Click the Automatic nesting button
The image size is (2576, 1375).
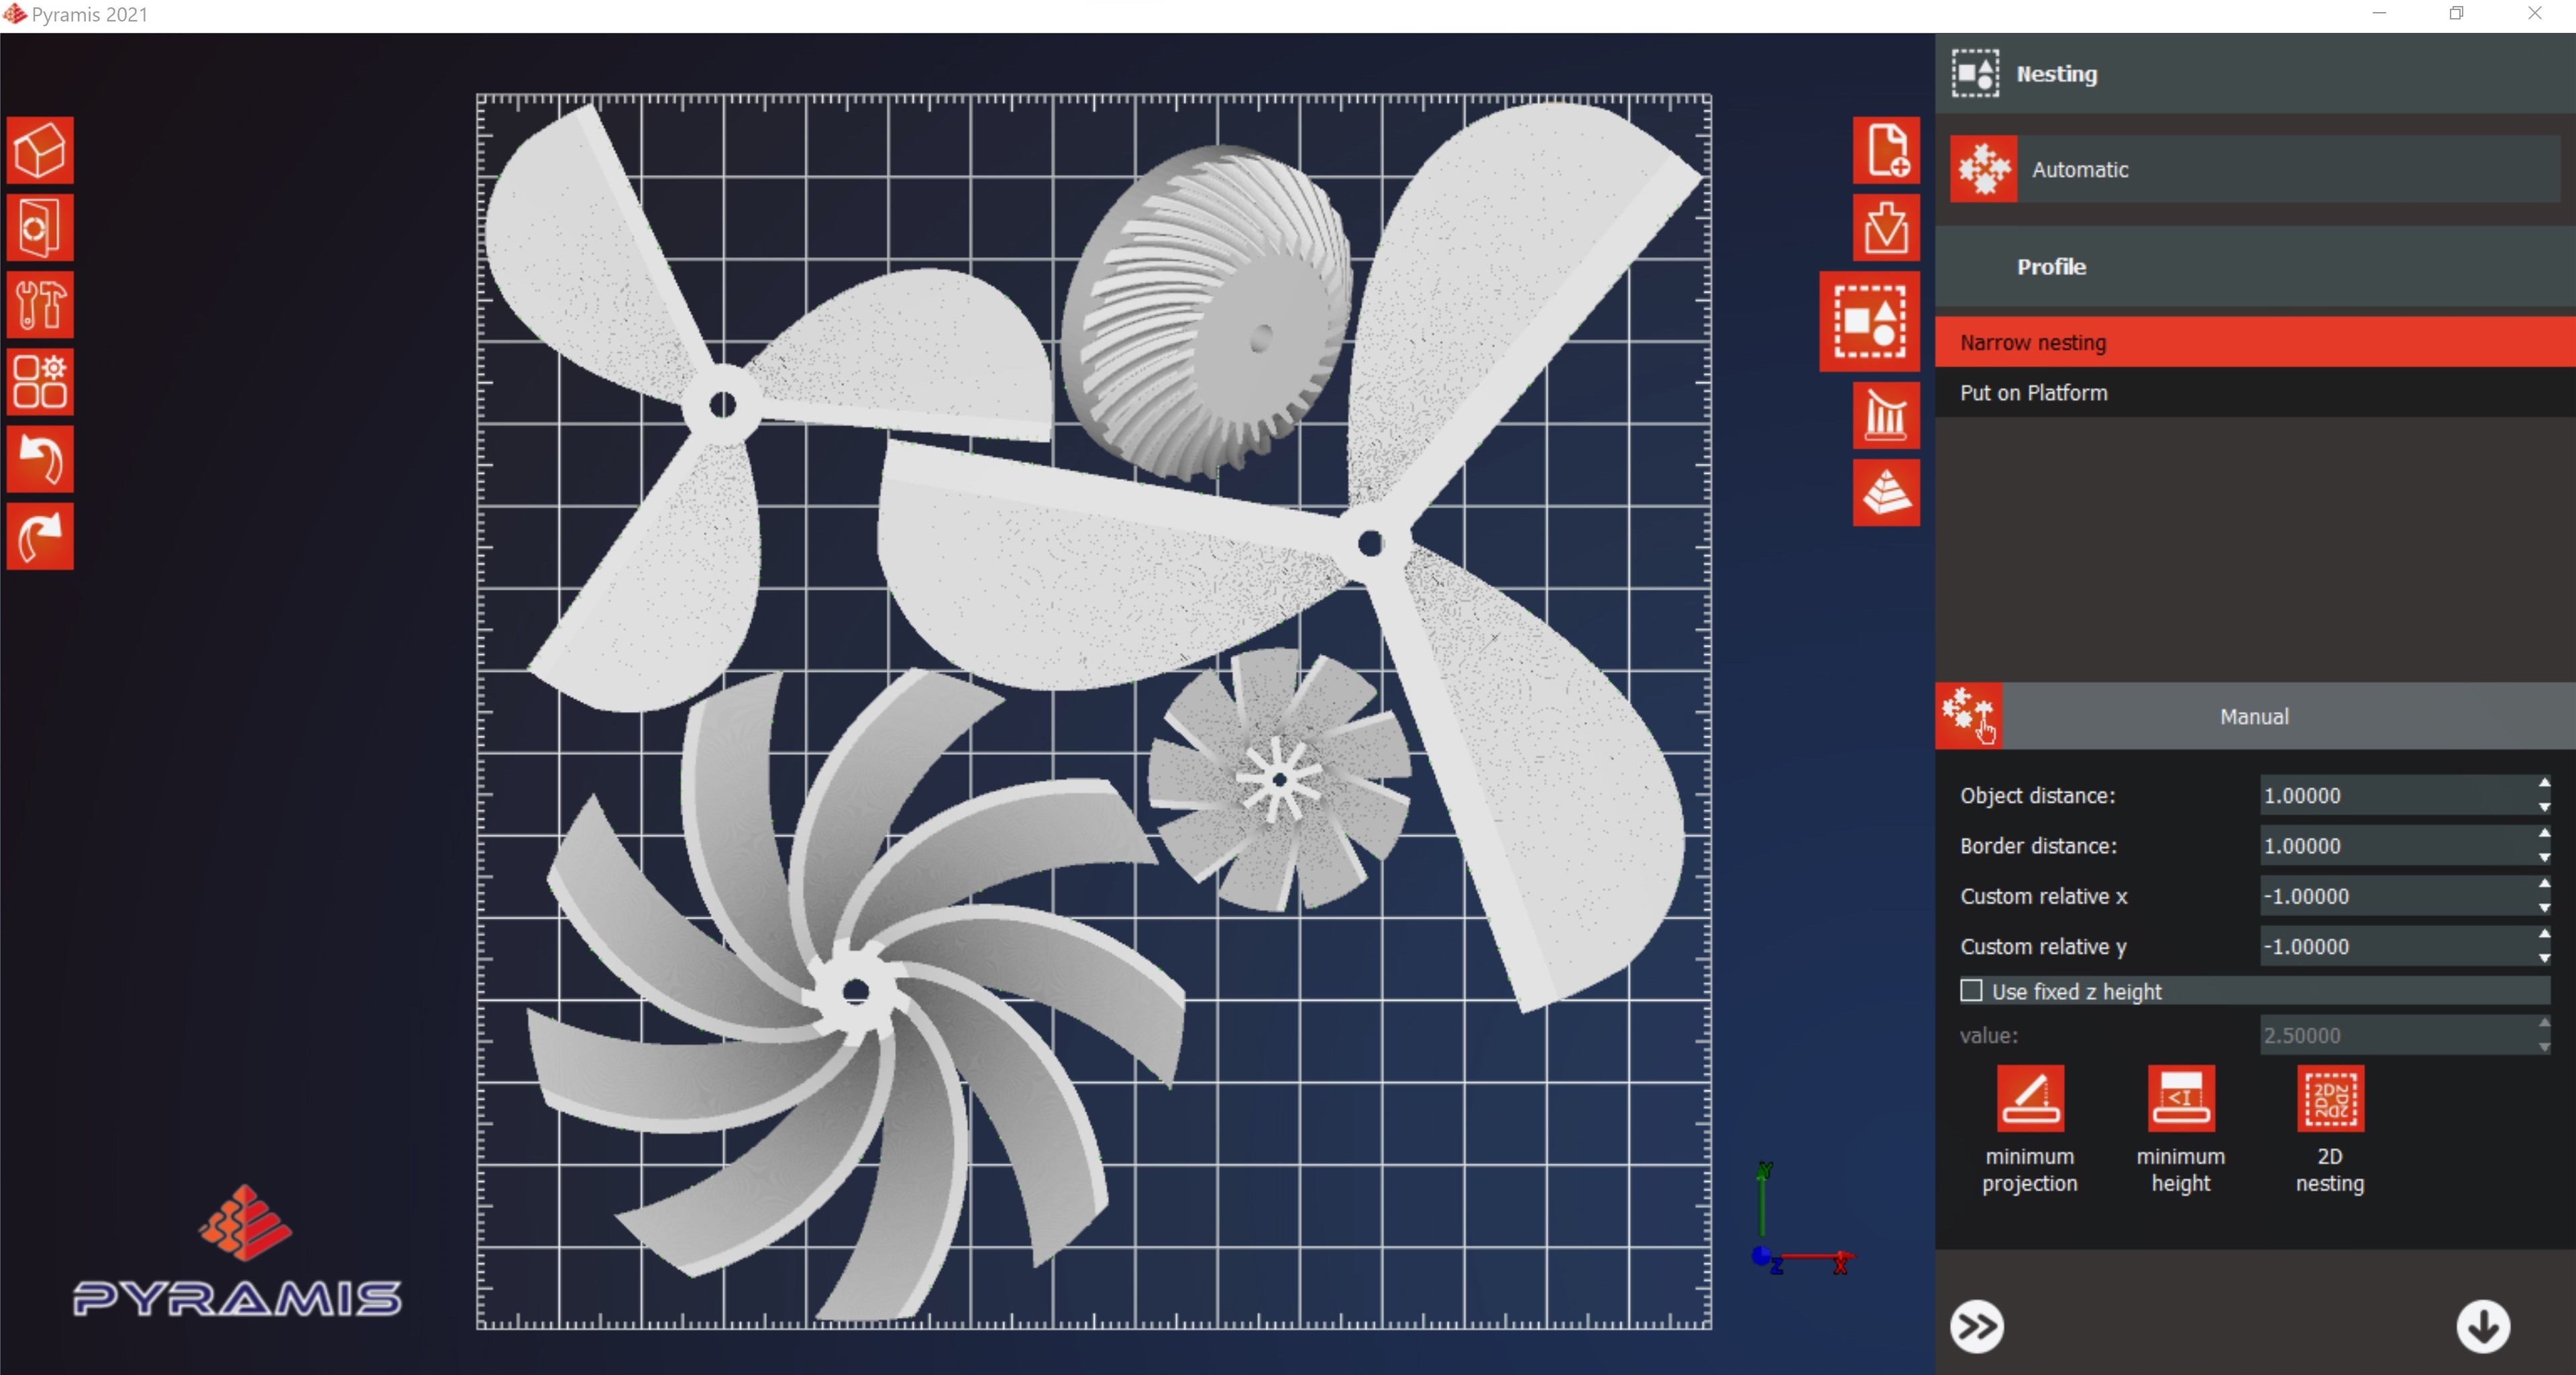pyautogui.click(x=2255, y=169)
